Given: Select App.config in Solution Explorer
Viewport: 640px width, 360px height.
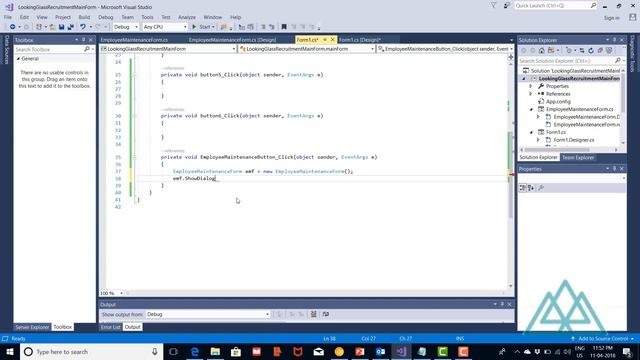Looking at the screenshot, I should (x=558, y=102).
